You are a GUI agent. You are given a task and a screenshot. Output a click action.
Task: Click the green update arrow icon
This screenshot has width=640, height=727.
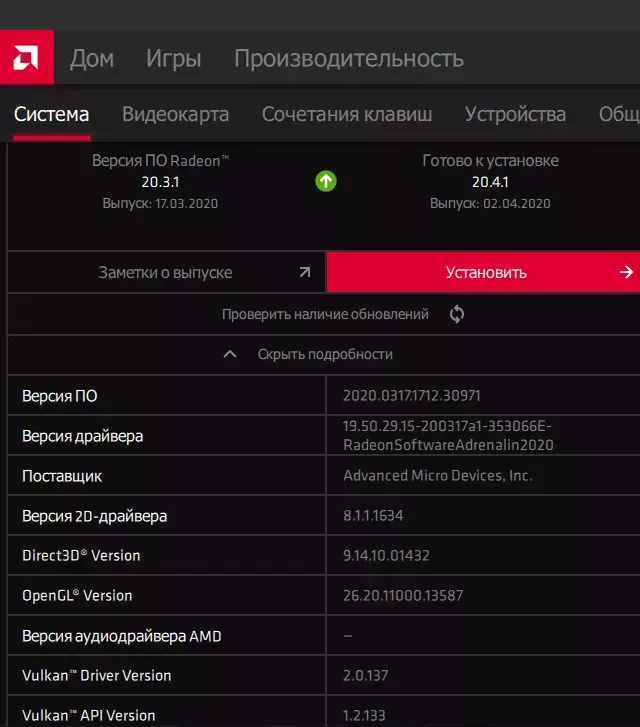pos(326,181)
